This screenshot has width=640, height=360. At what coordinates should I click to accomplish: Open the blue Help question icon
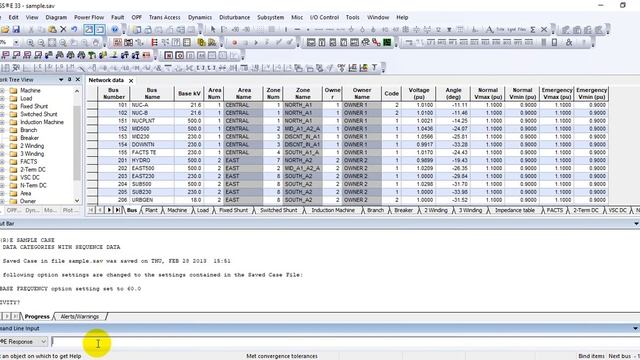(x=115, y=29)
